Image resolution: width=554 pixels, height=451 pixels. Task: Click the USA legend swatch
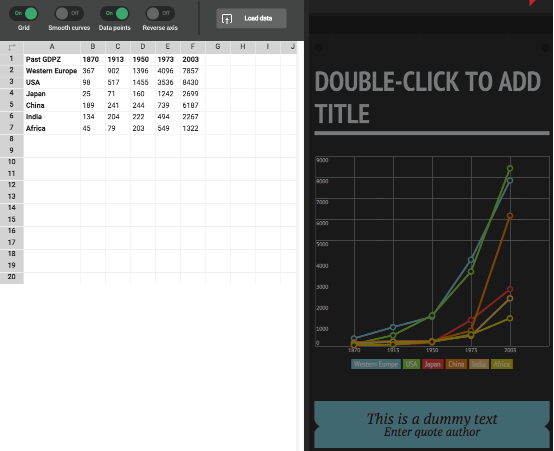[x=411, y=364]
